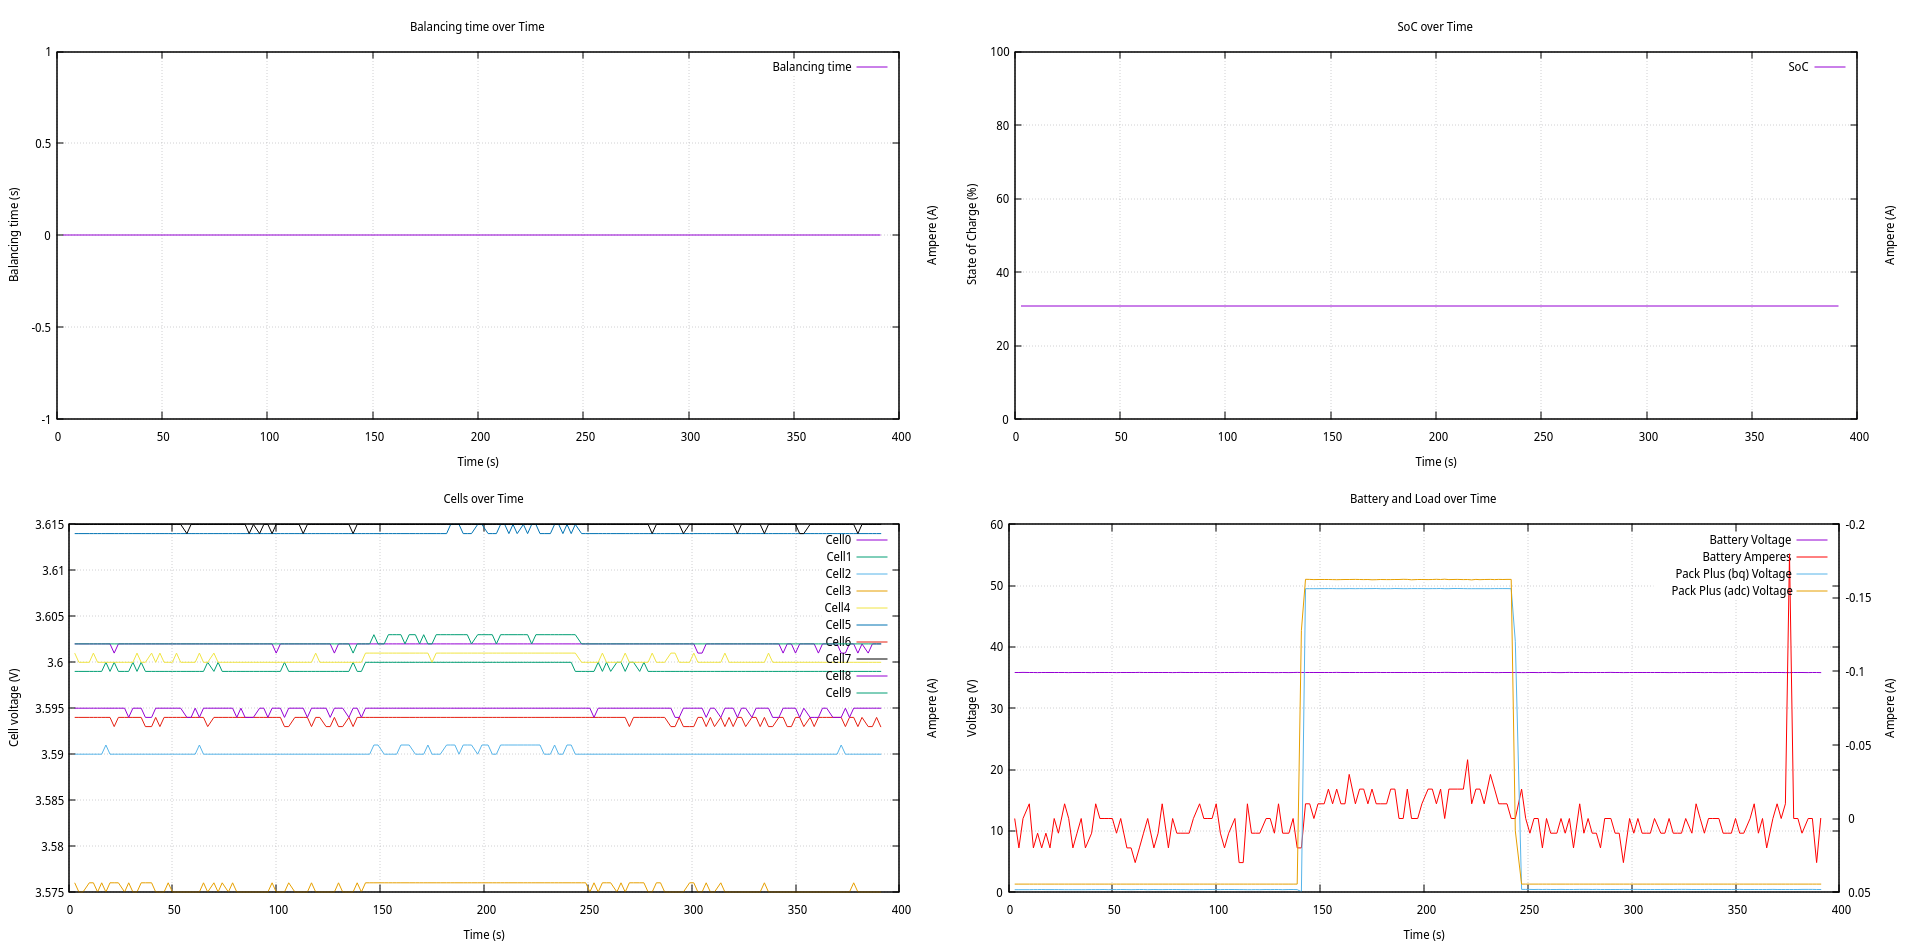The width and height of the screenshot is (1916, 946).
Task: Click the Pack Plus voltage plateau near 50 V
Action: (x=1408, y=580)
